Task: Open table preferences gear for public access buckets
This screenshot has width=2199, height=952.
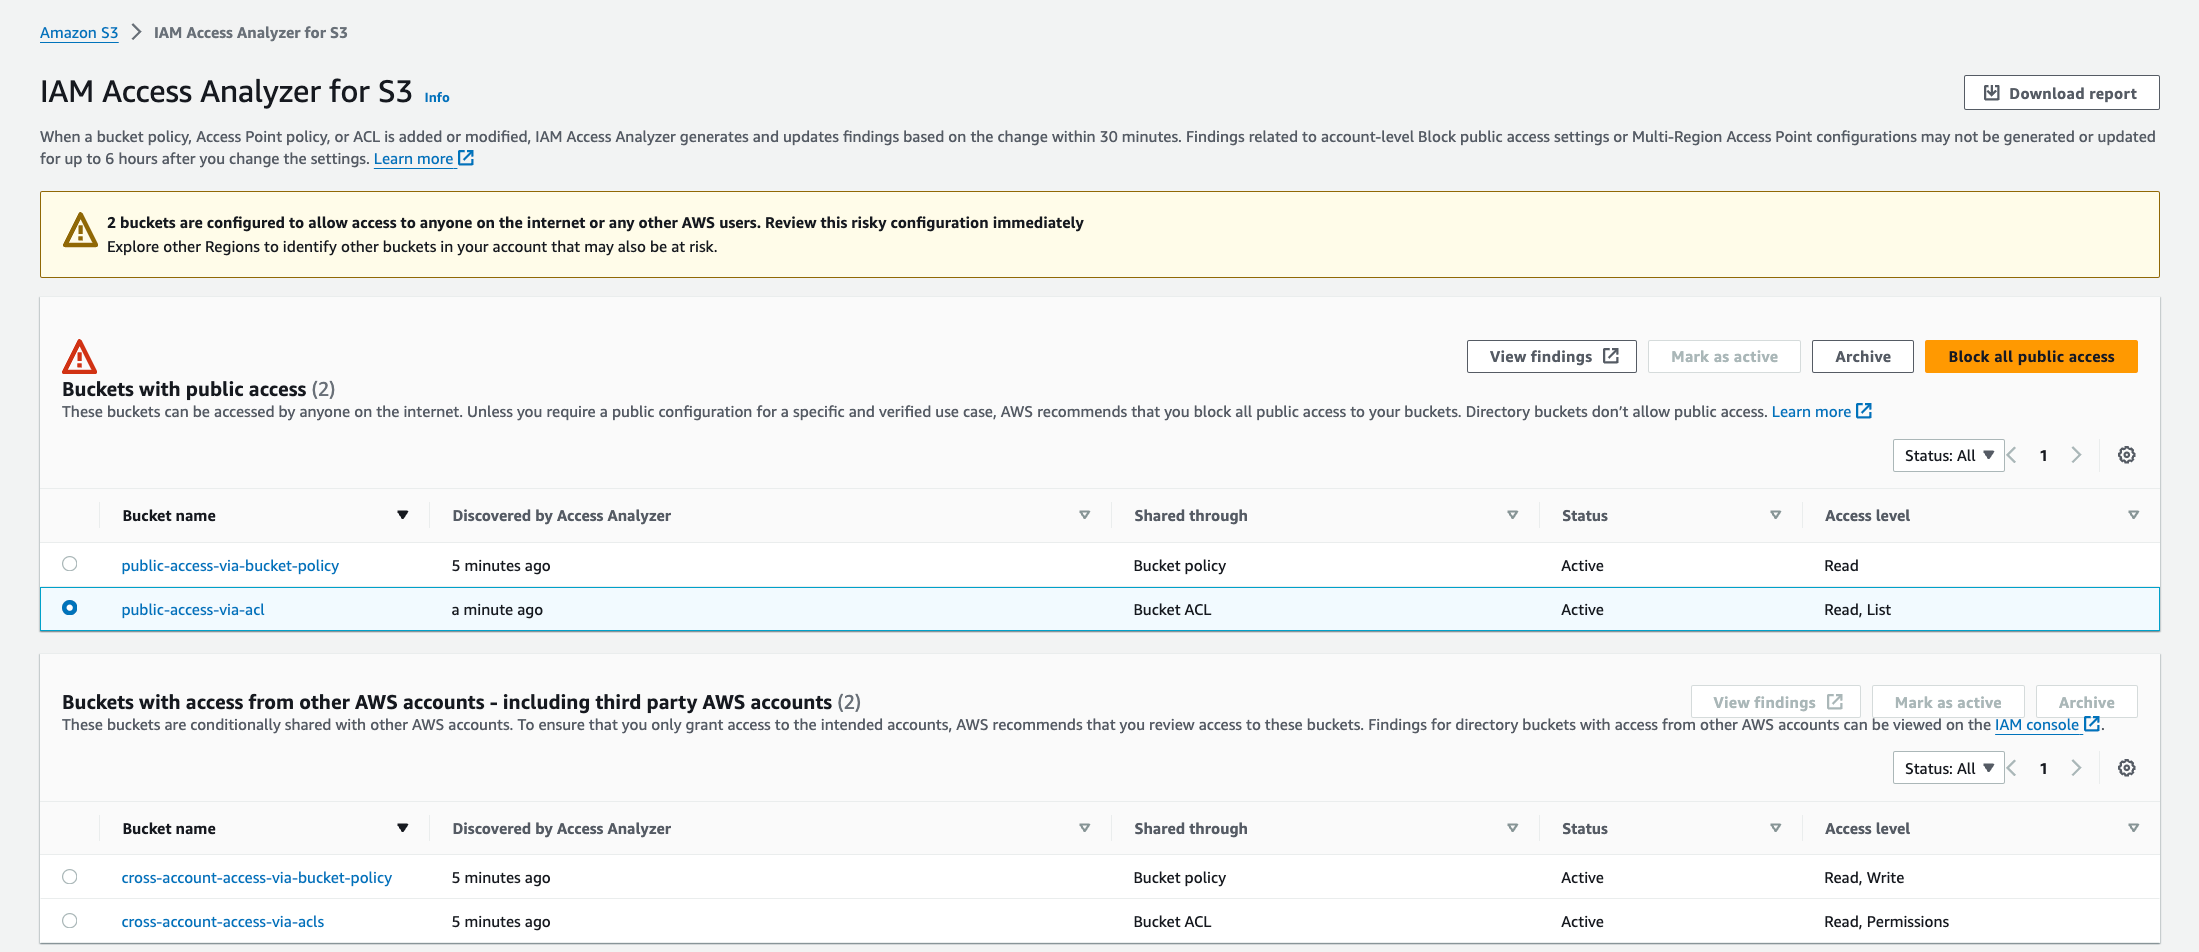Action: coord(2126,455)
